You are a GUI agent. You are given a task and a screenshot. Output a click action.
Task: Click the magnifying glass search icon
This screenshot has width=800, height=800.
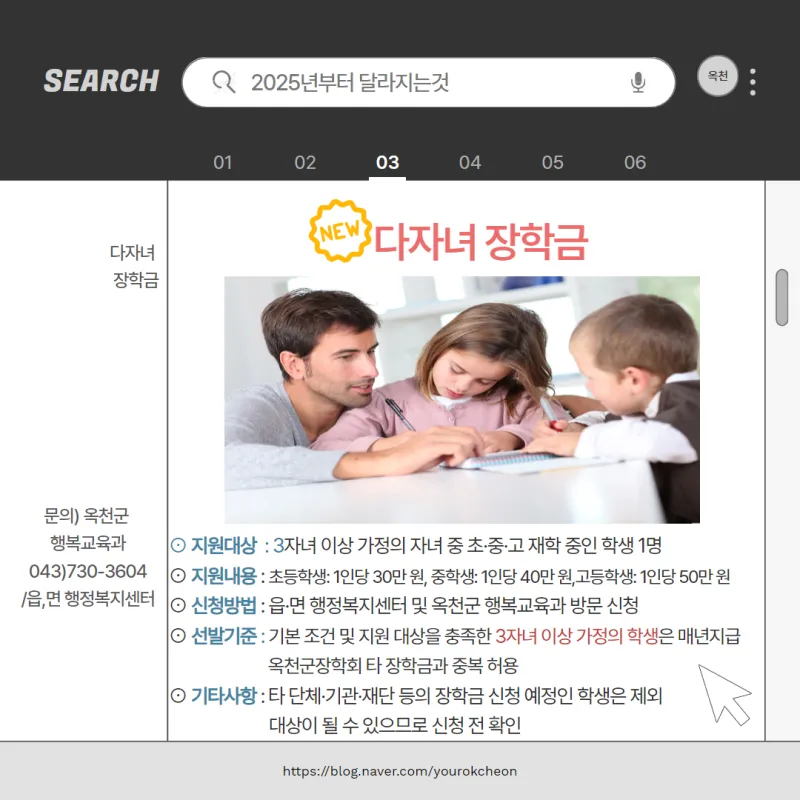click(224, 82)
